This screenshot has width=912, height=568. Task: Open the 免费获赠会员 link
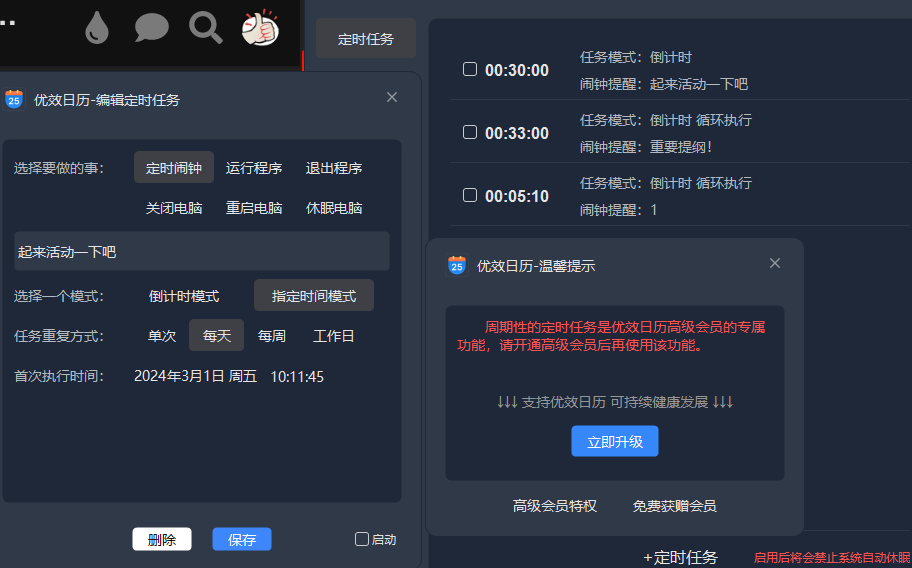tap(674, 506)
